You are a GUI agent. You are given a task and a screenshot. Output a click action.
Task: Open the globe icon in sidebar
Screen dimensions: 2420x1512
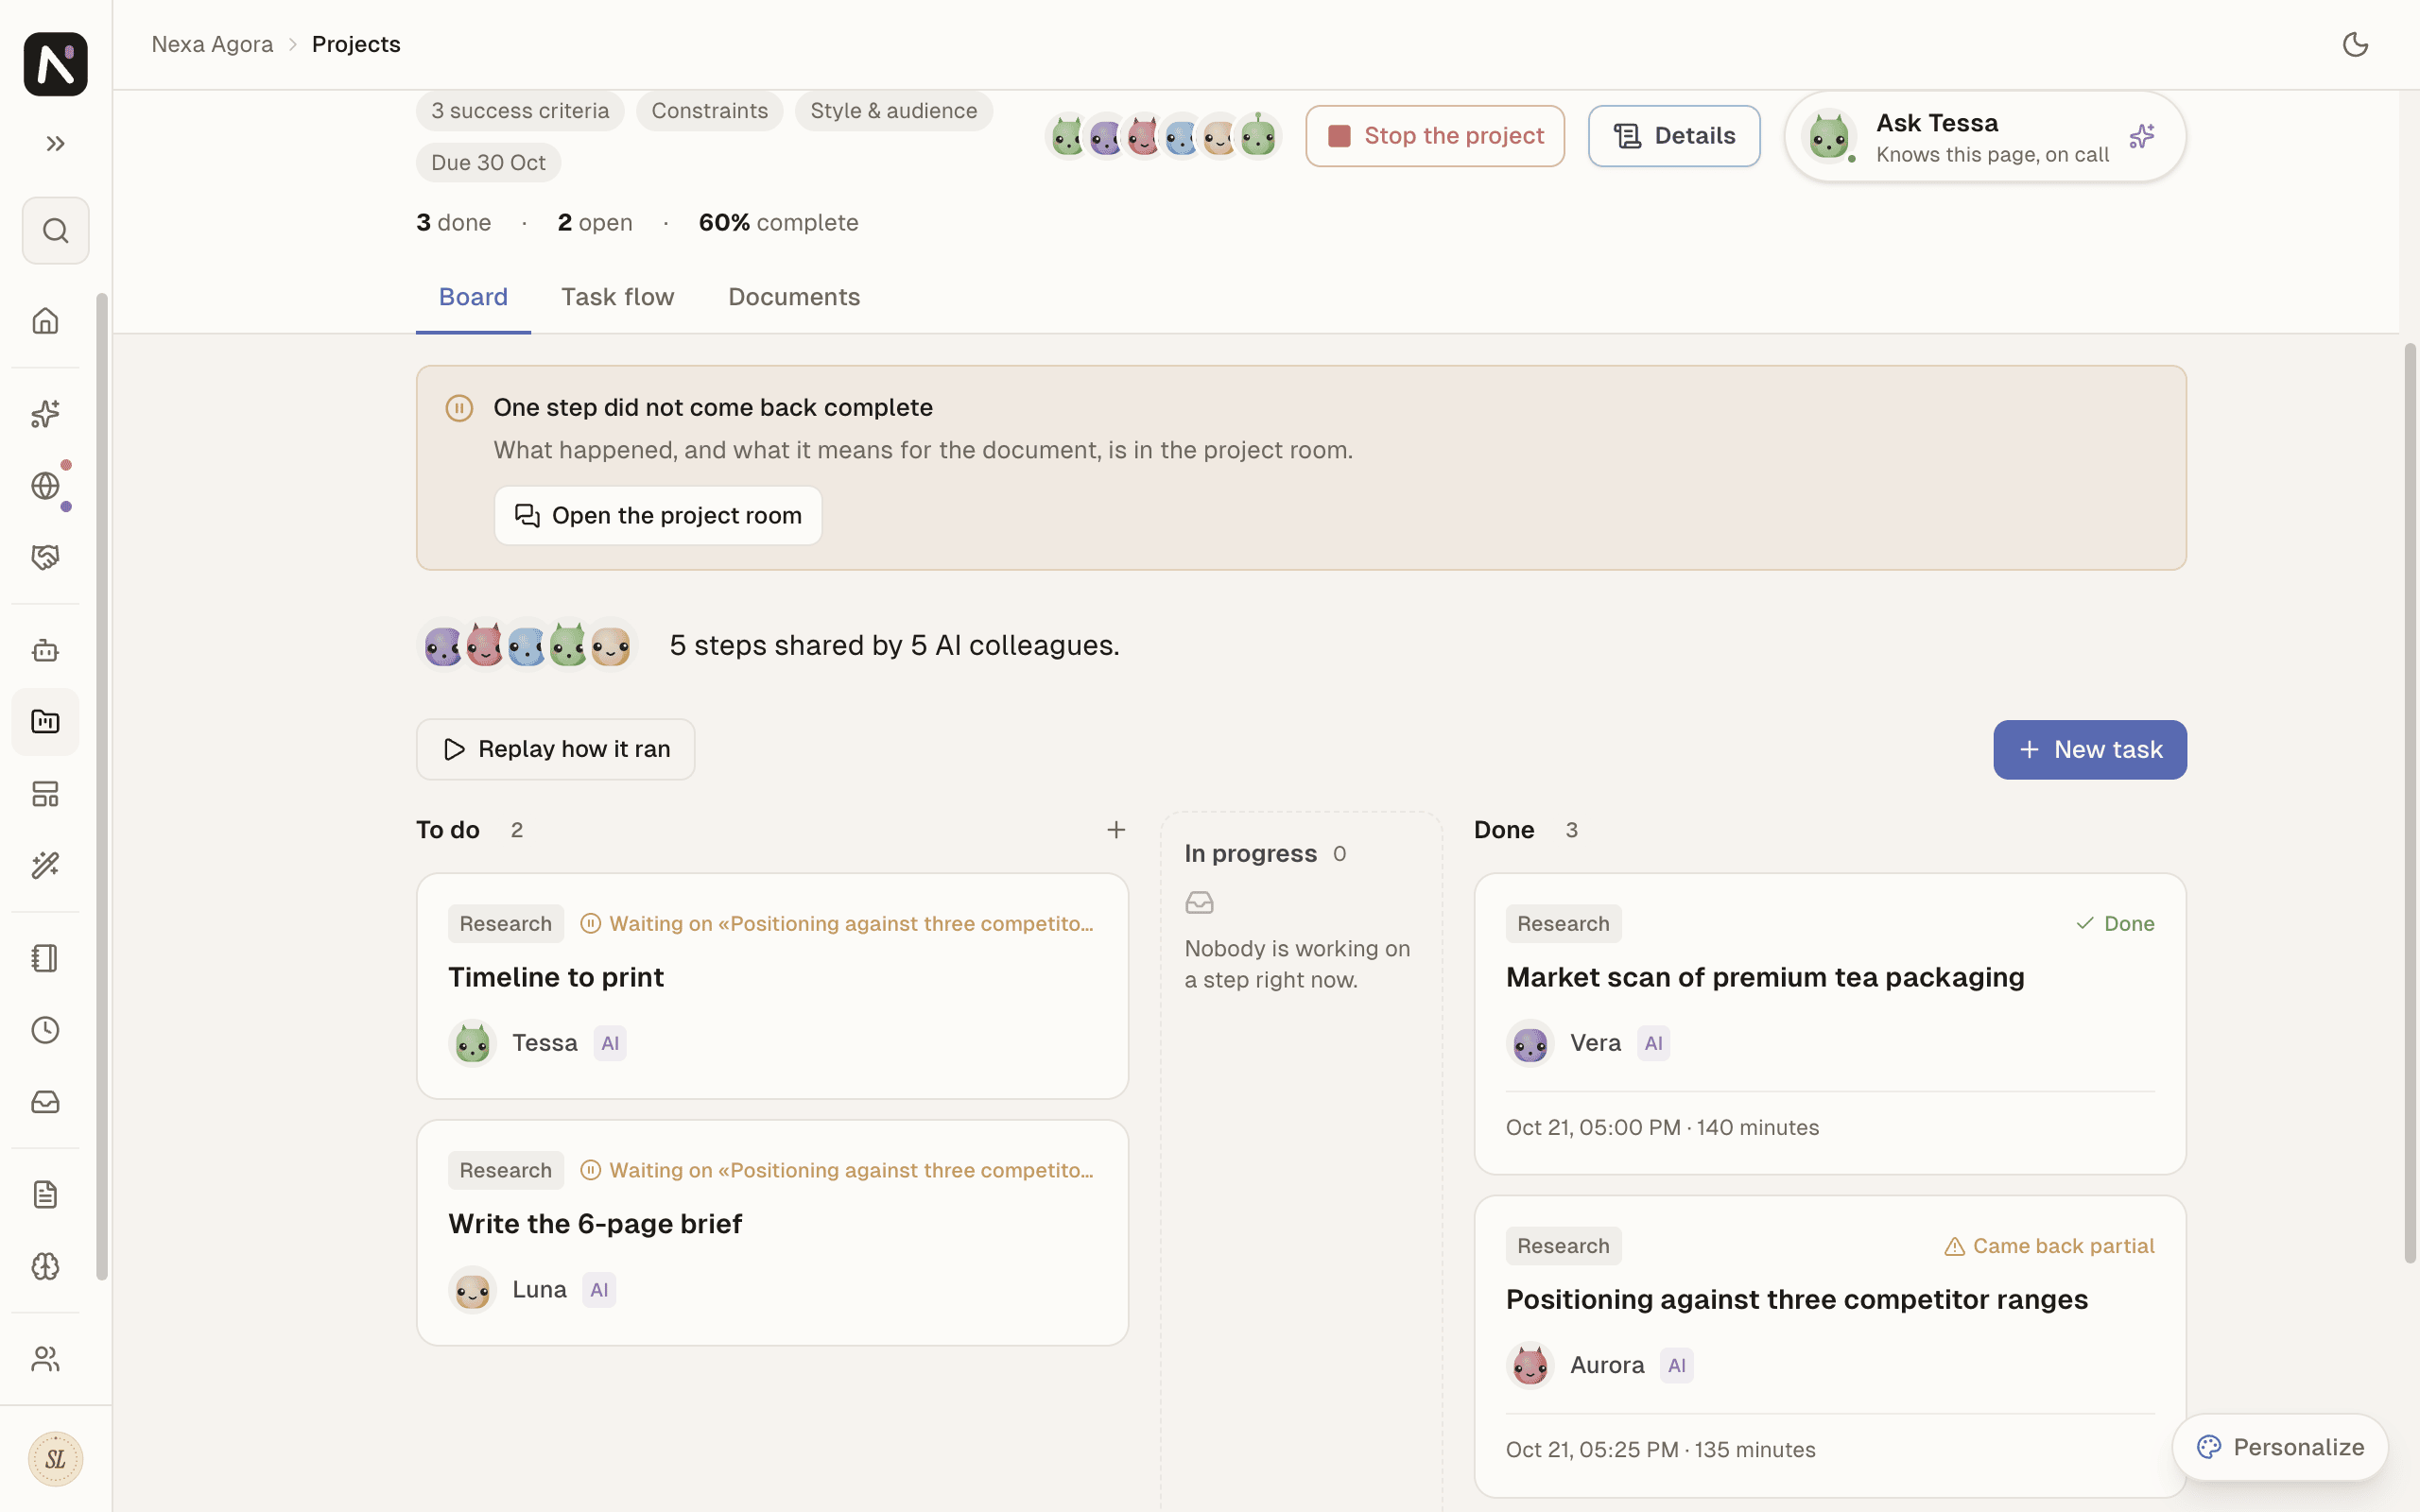(46, 486)
